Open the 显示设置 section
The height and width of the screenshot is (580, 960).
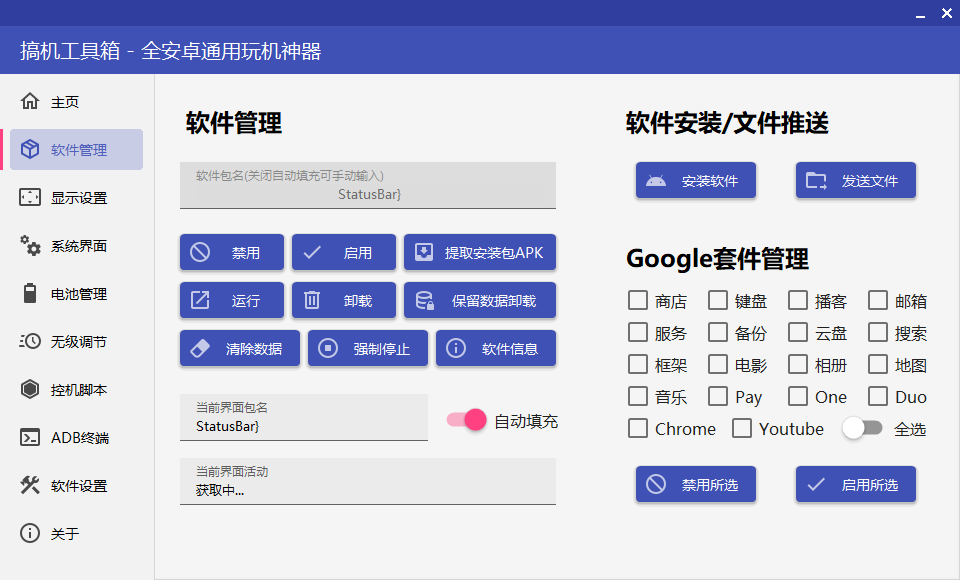60,197
